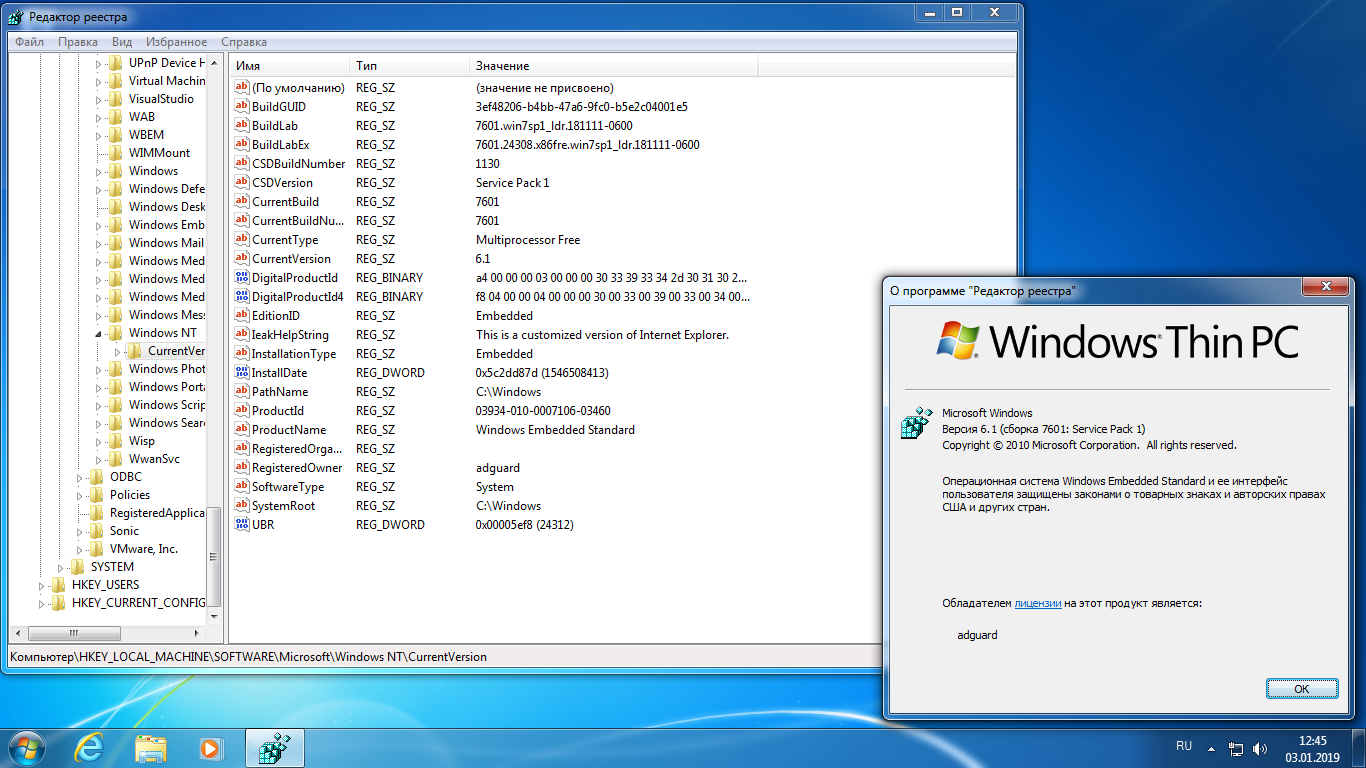
Task: Expand the Policies tree node
Action: (x=80, y=495)
